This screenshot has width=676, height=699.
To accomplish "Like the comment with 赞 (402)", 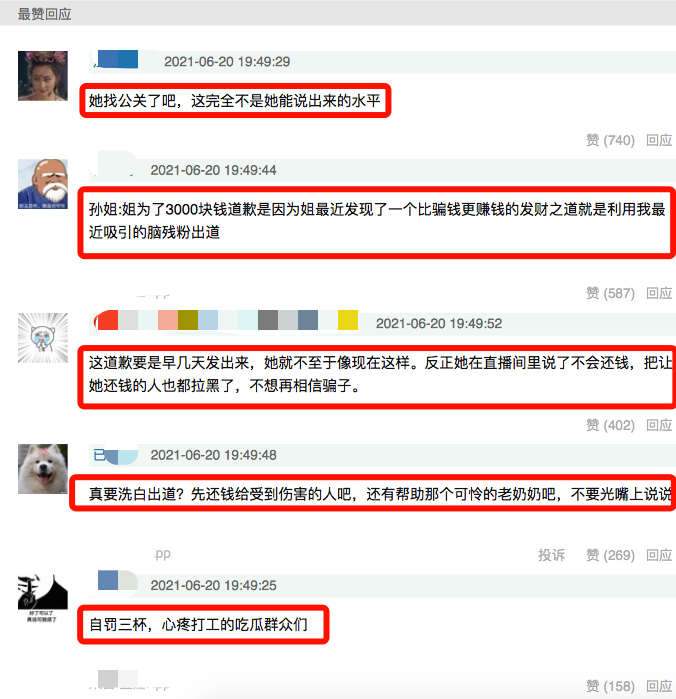I will pos(610,425).
